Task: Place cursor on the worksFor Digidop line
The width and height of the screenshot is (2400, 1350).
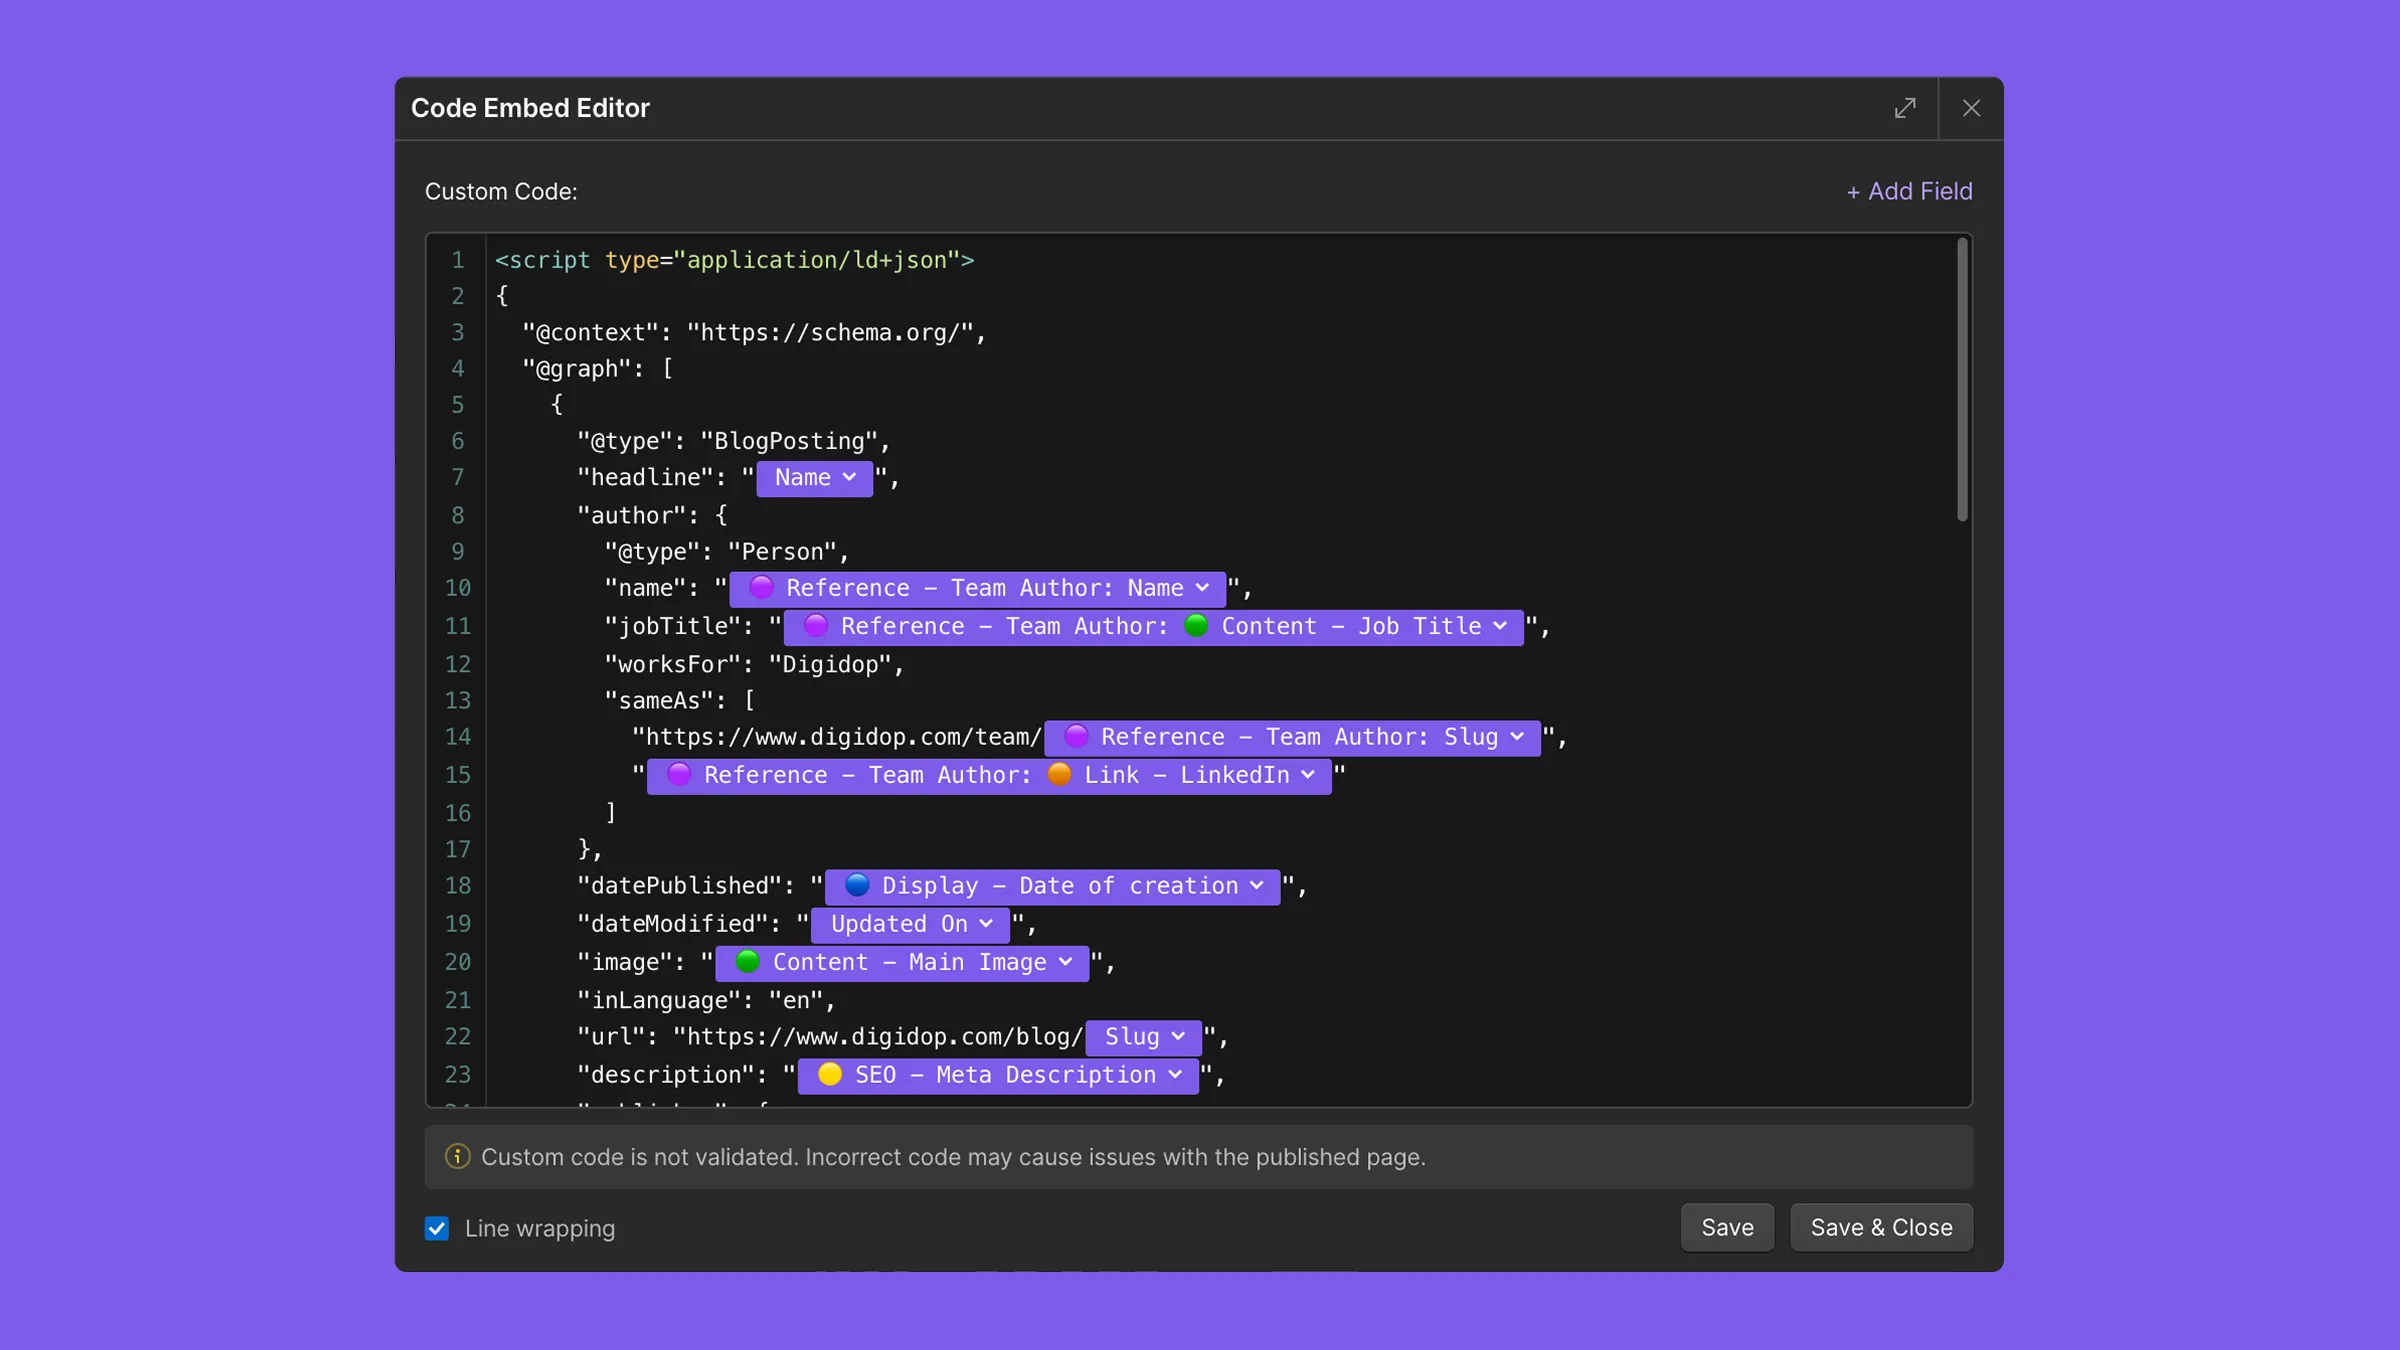Action: click(x=752, y=665)
